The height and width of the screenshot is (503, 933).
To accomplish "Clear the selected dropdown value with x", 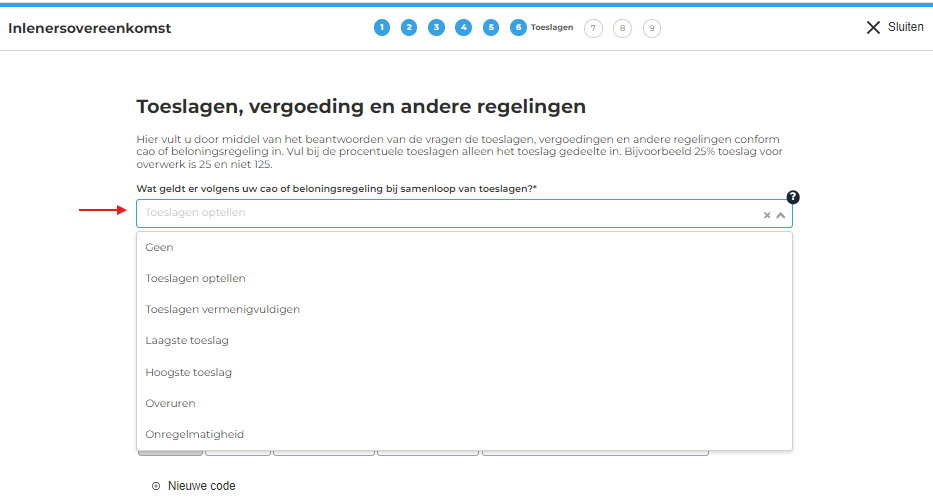I will [767, 215].
